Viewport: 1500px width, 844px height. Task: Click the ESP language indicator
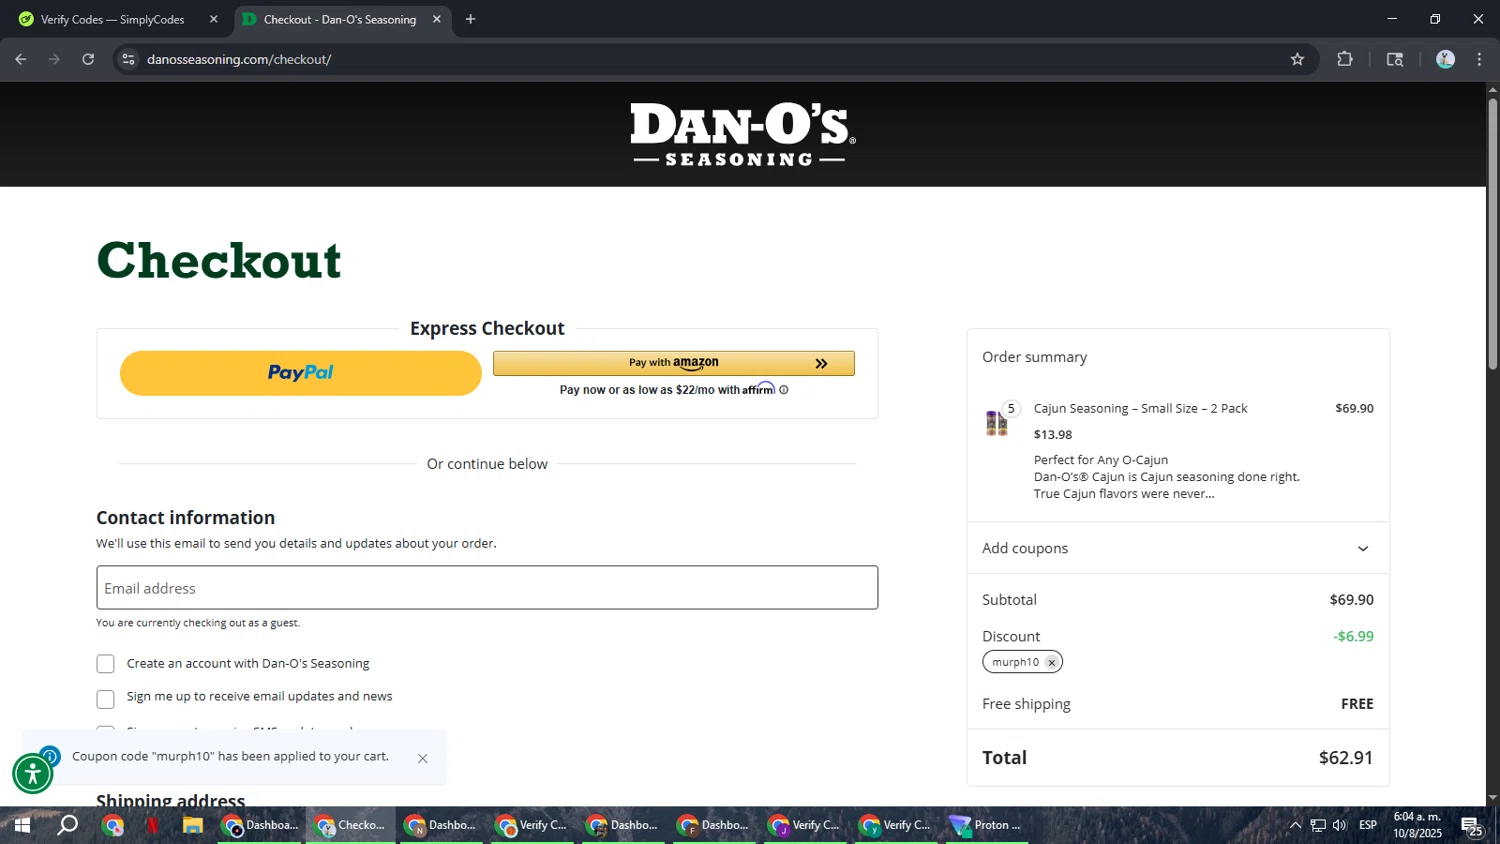pyautogui.click(x=1368, y=825)
